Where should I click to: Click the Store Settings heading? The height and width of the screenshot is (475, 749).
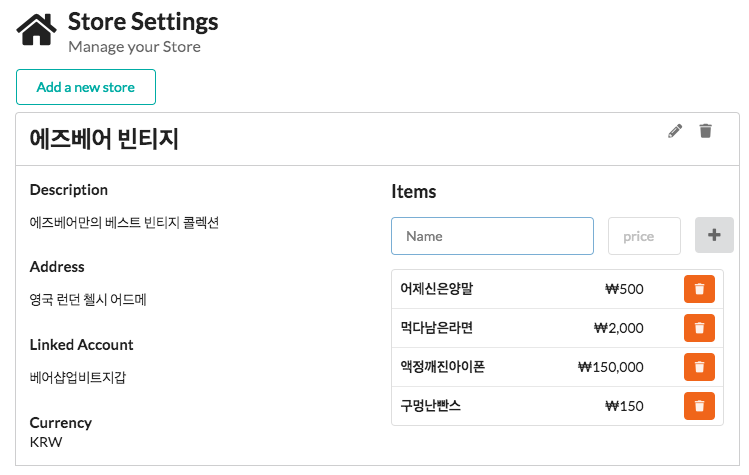click(x=143, y=20)
